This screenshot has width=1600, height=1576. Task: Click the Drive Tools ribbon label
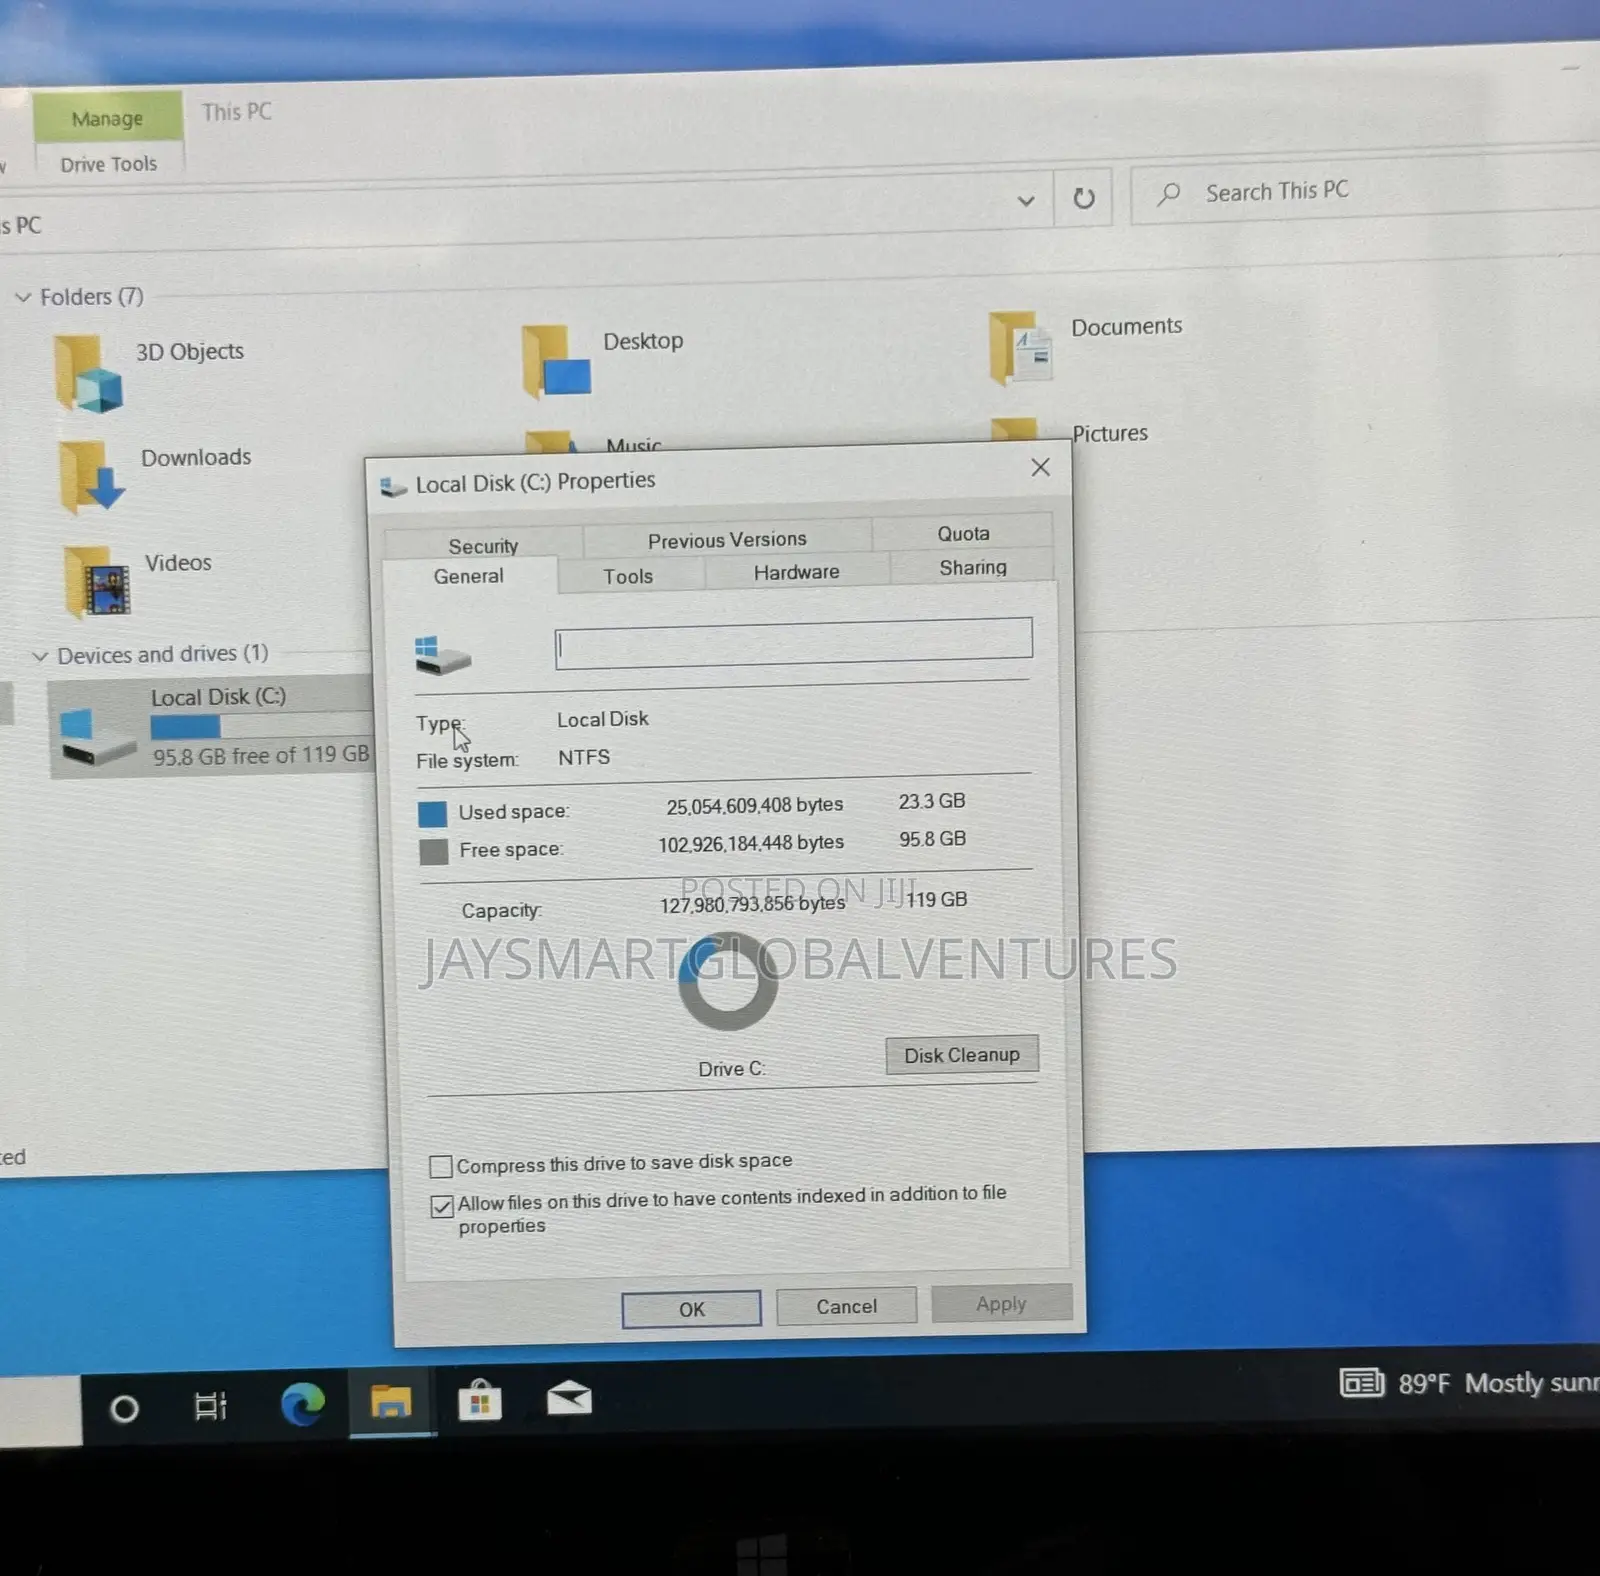pos(108,164)
